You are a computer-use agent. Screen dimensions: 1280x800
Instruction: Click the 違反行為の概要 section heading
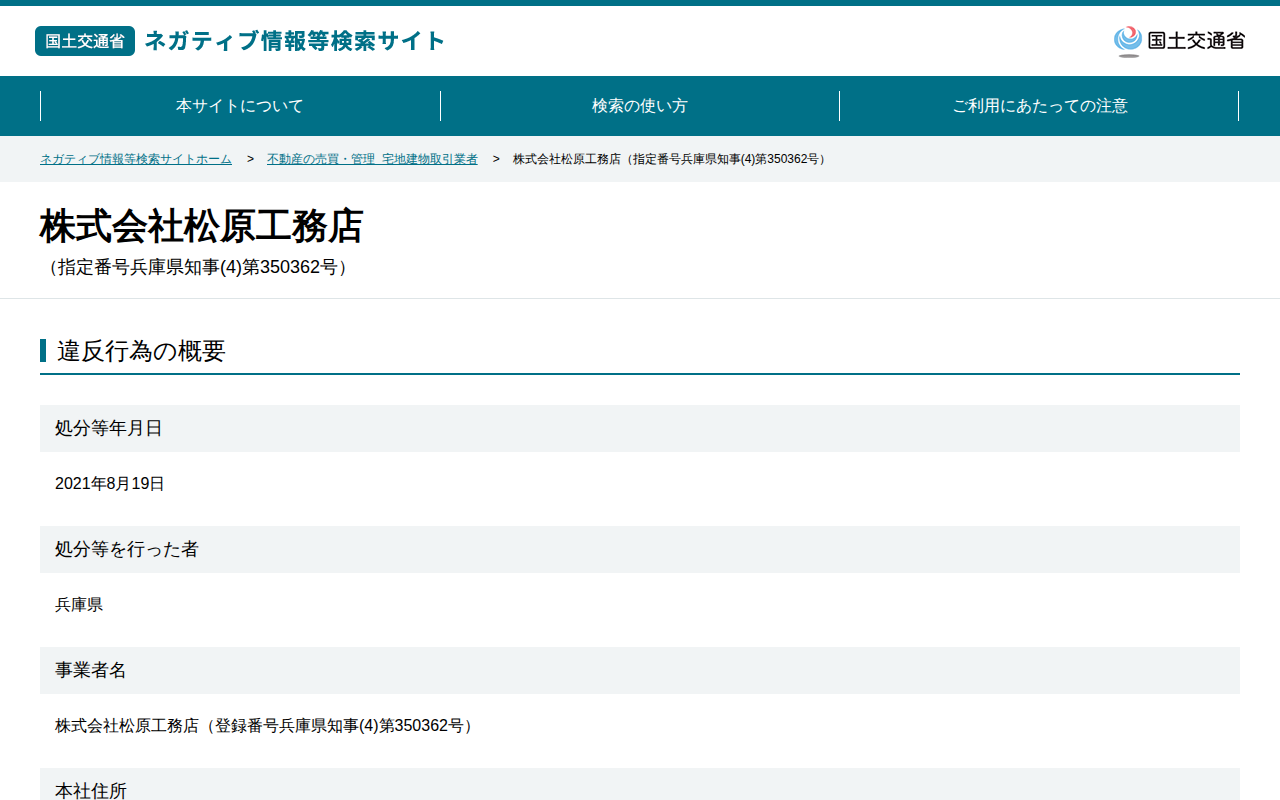(141, 351)
